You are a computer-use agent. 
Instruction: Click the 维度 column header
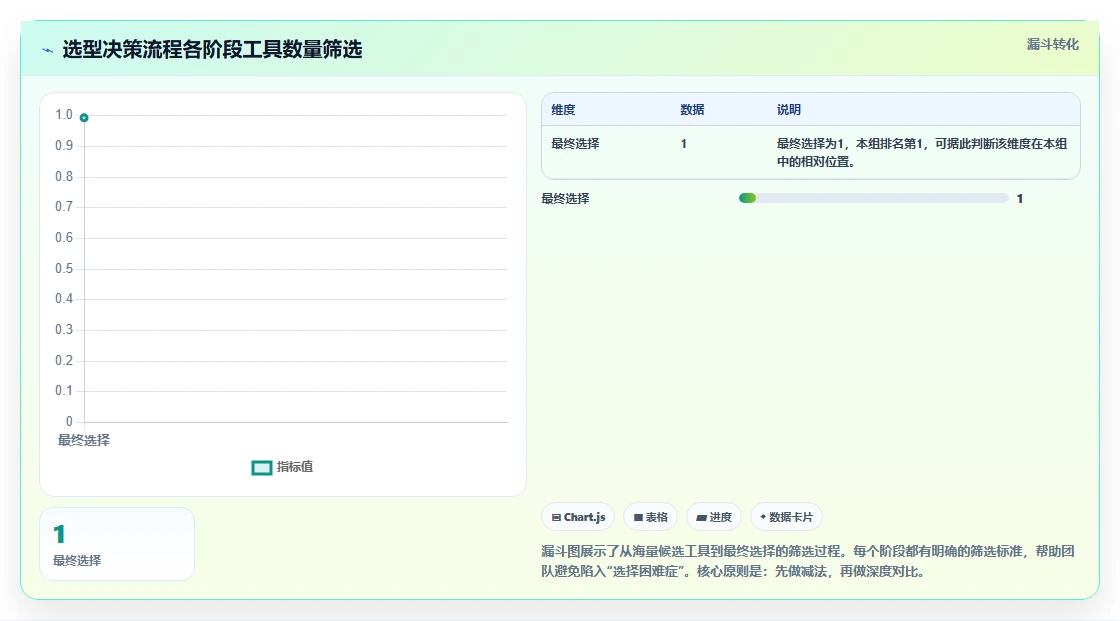click(563, 110)
